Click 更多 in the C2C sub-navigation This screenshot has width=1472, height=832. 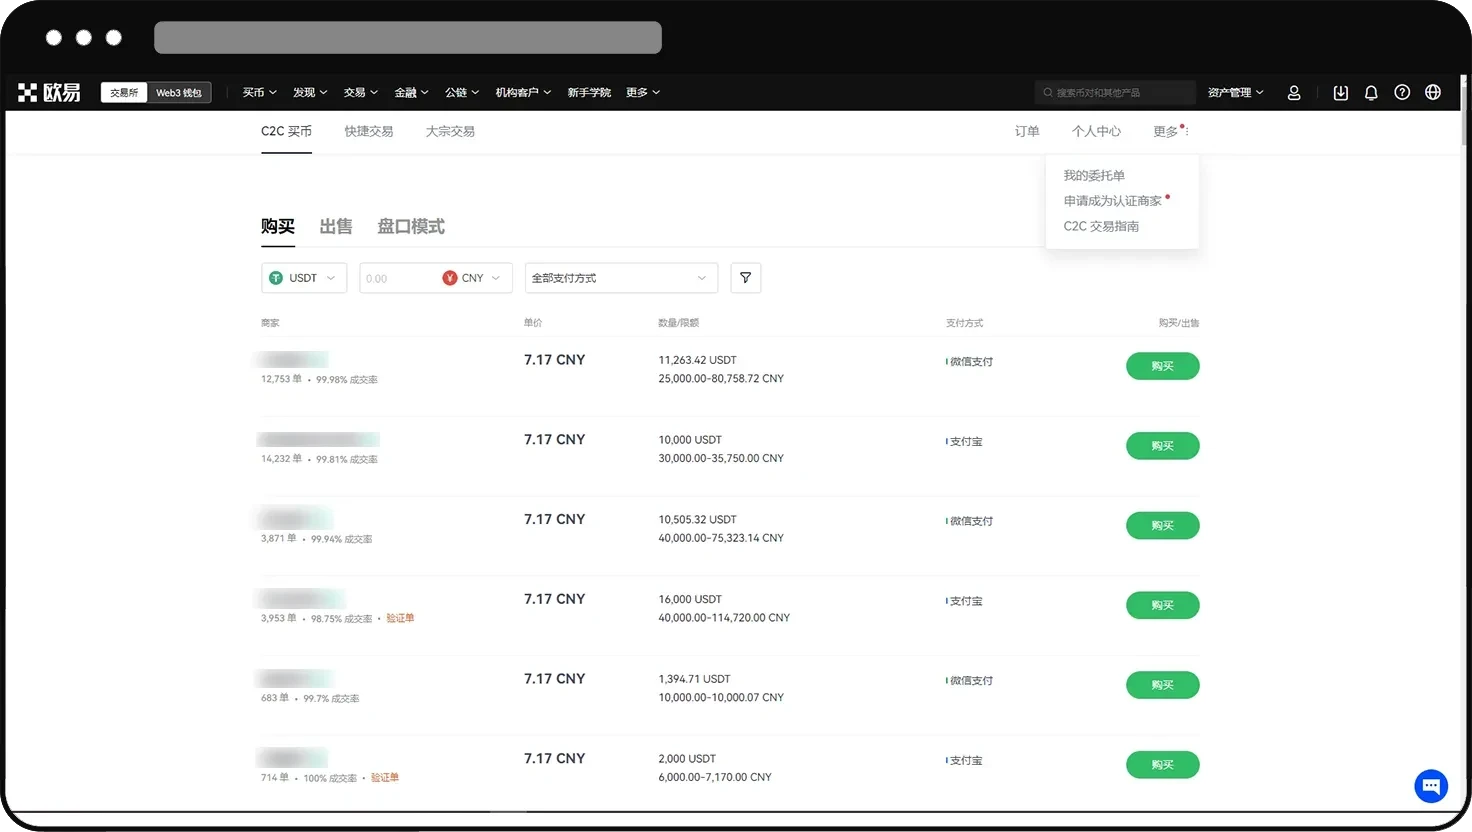tap(1168, 131)
